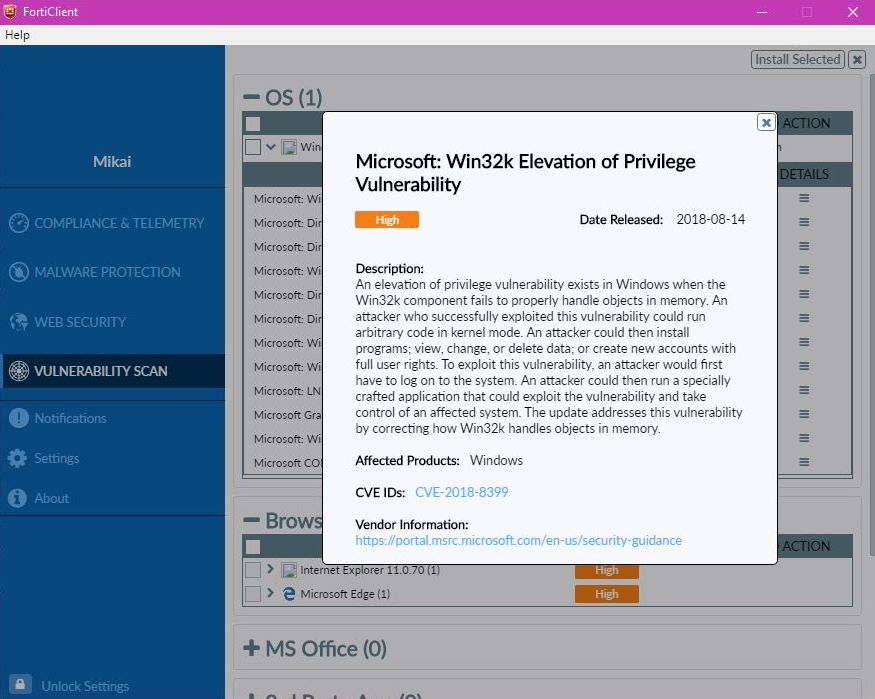Toggle the OS table header select-all checkbox
Screen dimensions: 875x699
(x=253, y=124)
